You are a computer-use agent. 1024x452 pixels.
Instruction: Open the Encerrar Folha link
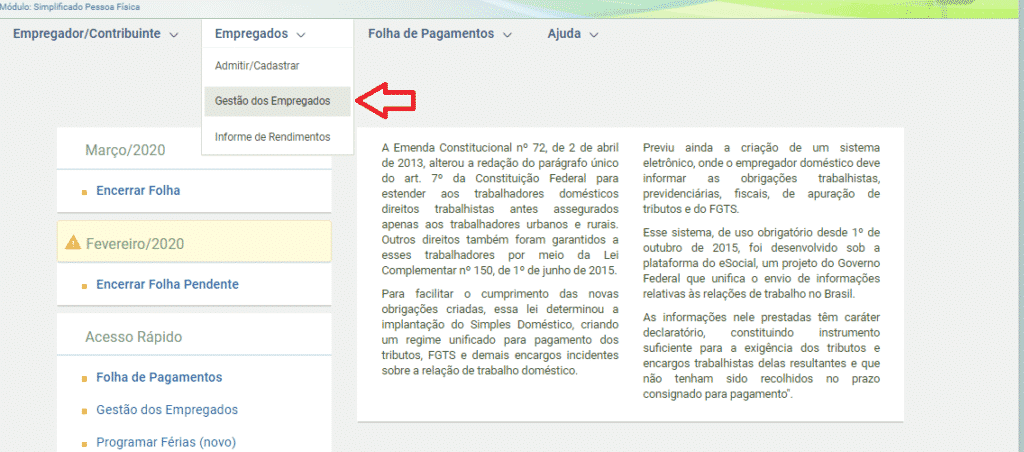(x=138, y=191)
